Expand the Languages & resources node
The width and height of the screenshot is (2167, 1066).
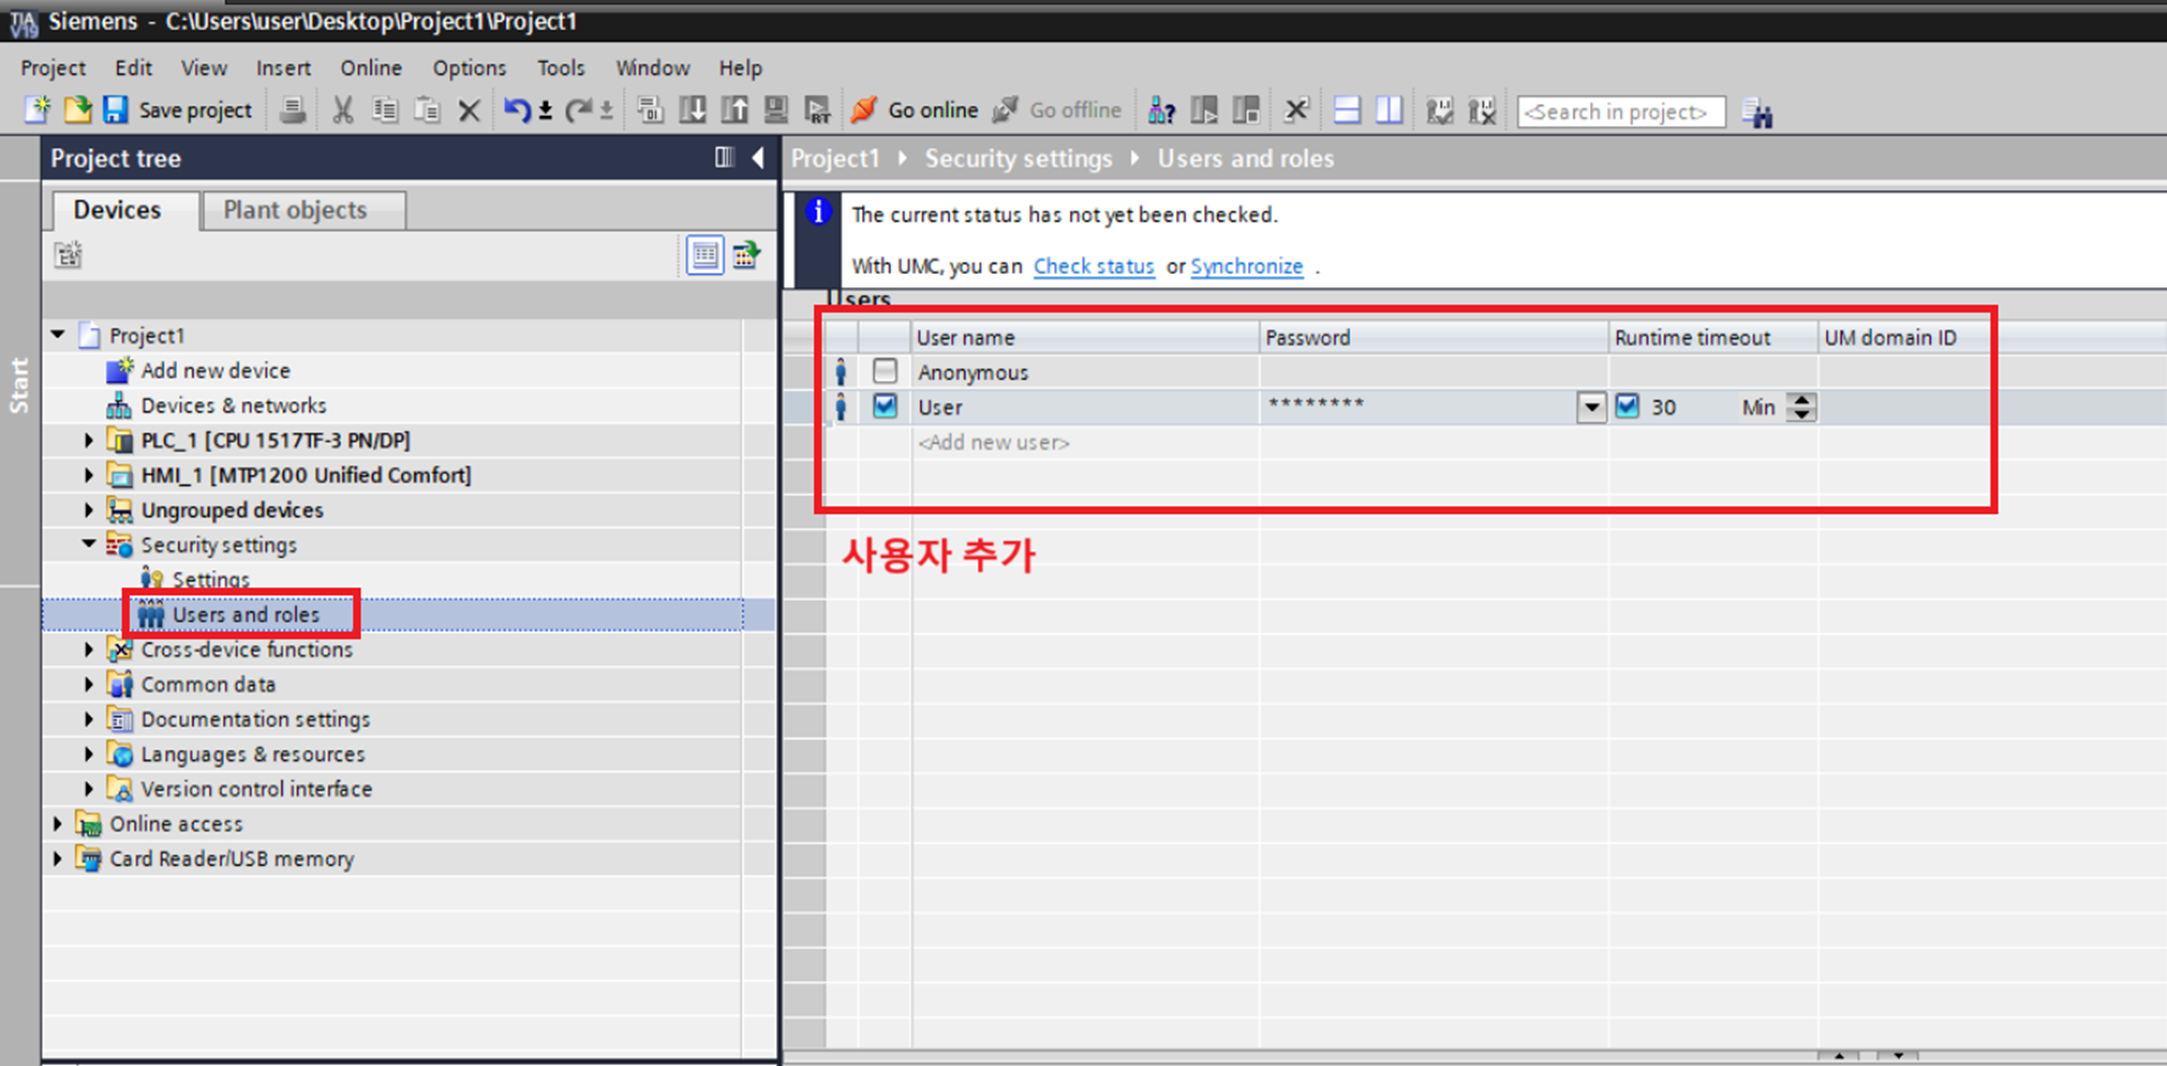(x=89, y=754)
